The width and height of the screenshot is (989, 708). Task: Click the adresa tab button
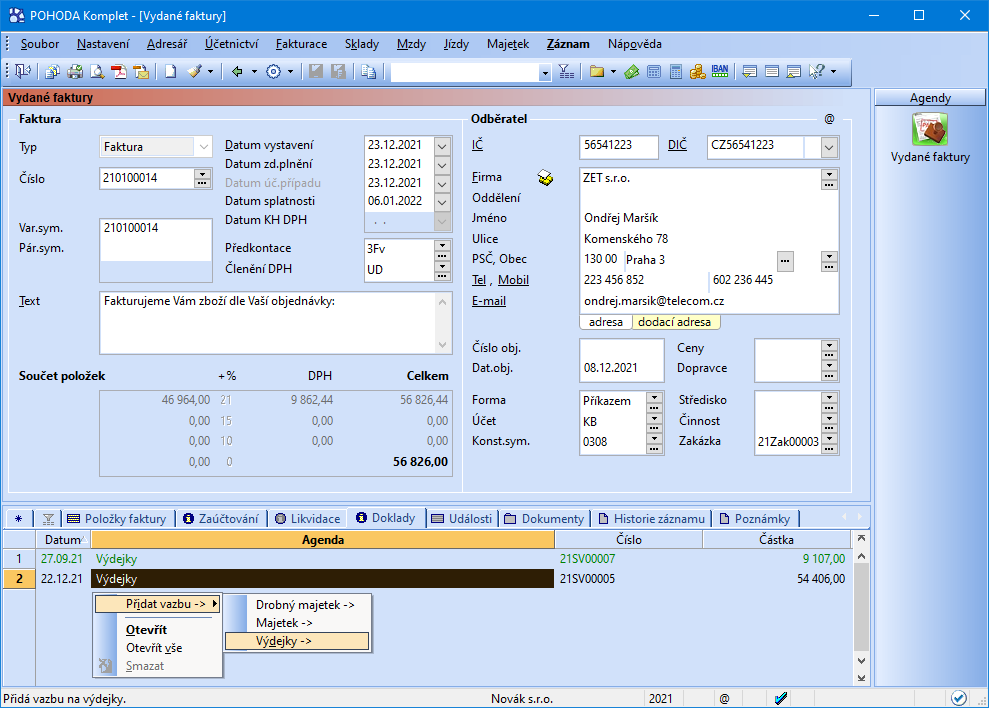606,322
